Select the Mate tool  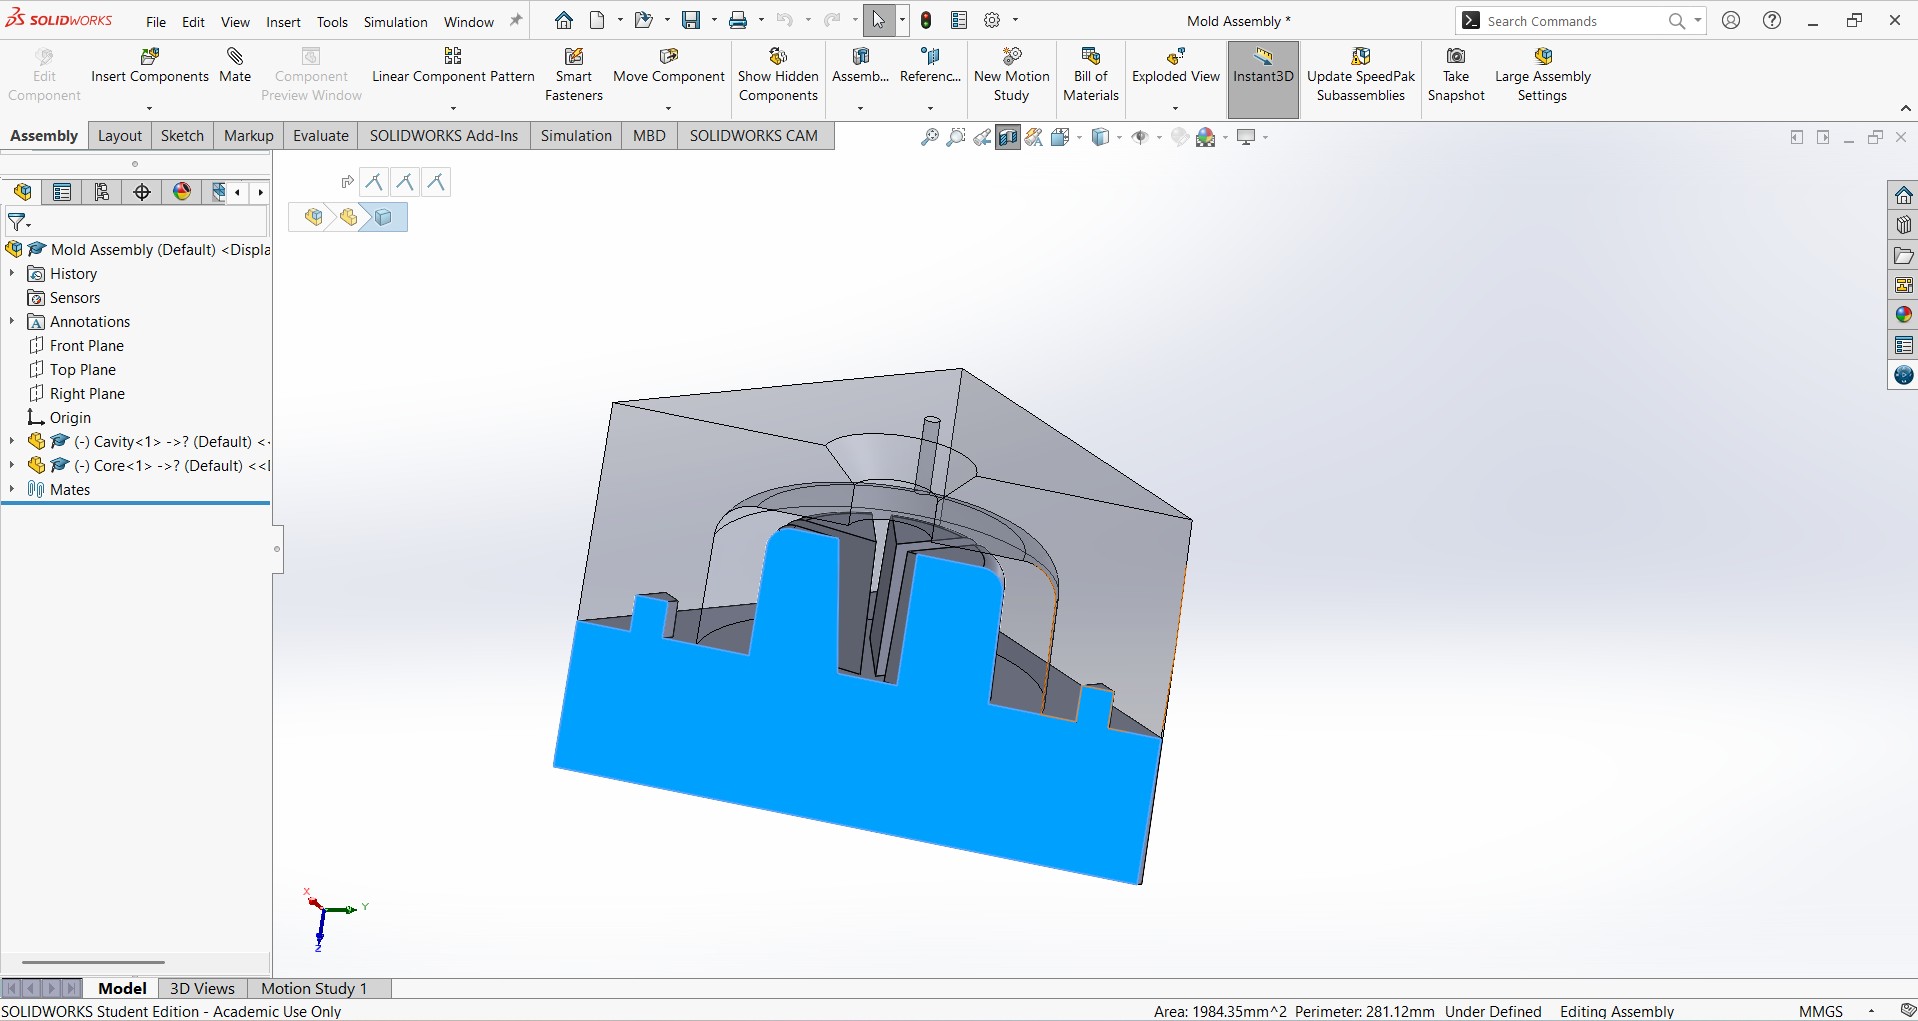(235, 65)
